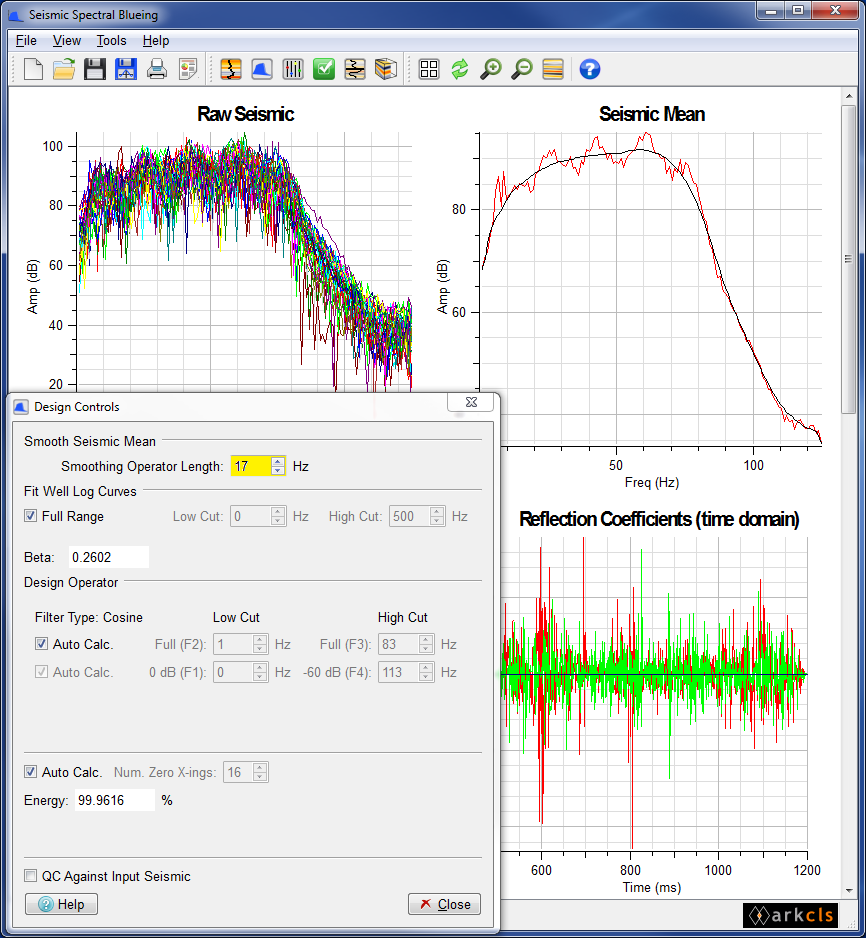This screenshot has height=938, width=866.
Task: Open the Help menu
Action: (x=155, y=41)
